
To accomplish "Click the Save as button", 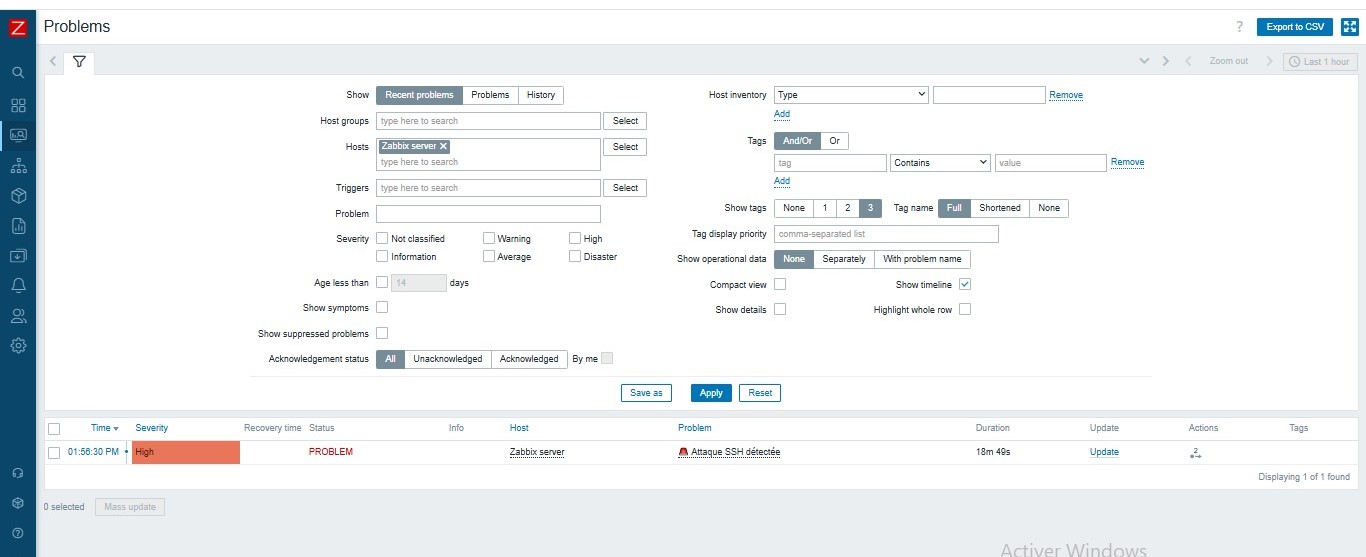I will pyautogui.click(x=646, y=393).
